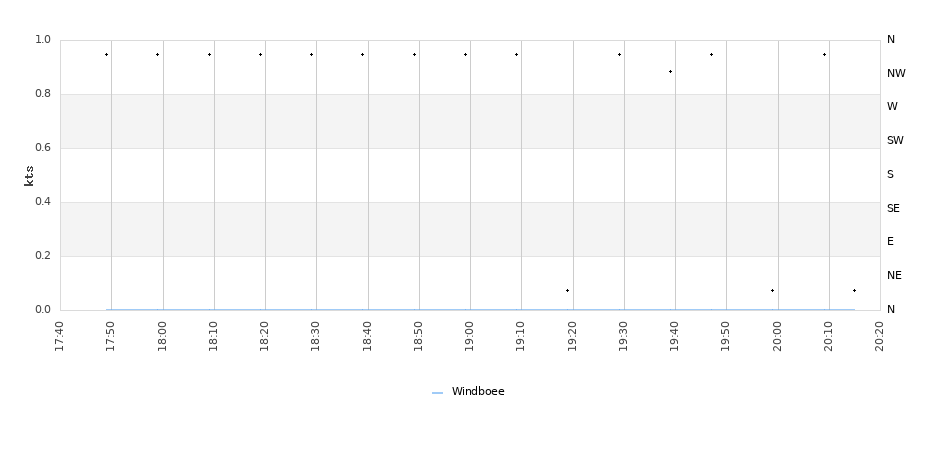Click the 0.4 value on y-axis

[x=43, y=201]
